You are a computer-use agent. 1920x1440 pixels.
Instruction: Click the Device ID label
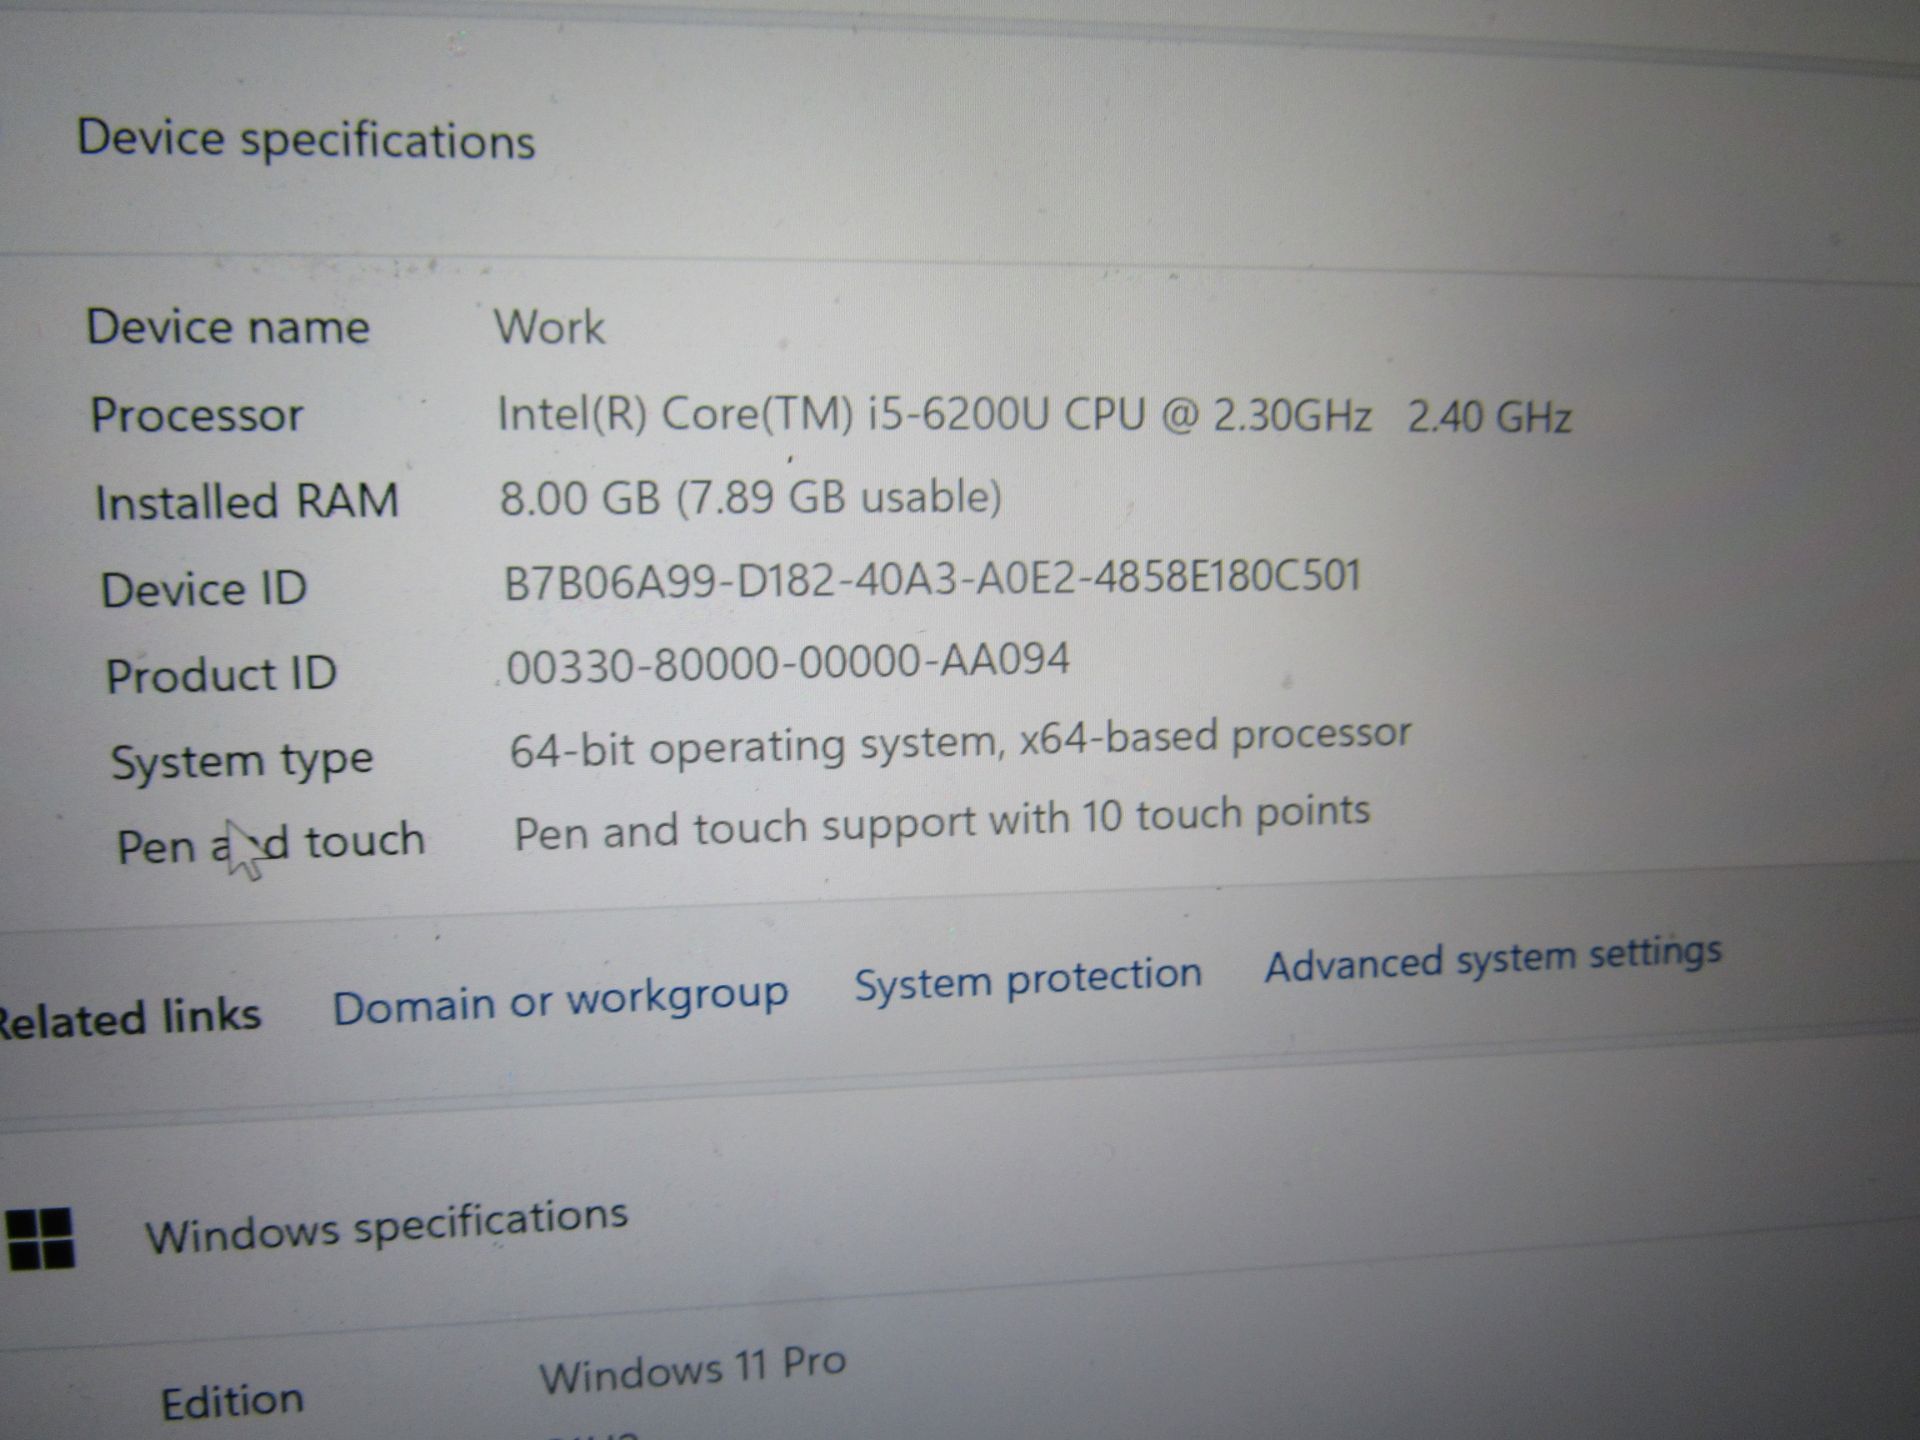point(204,588)
